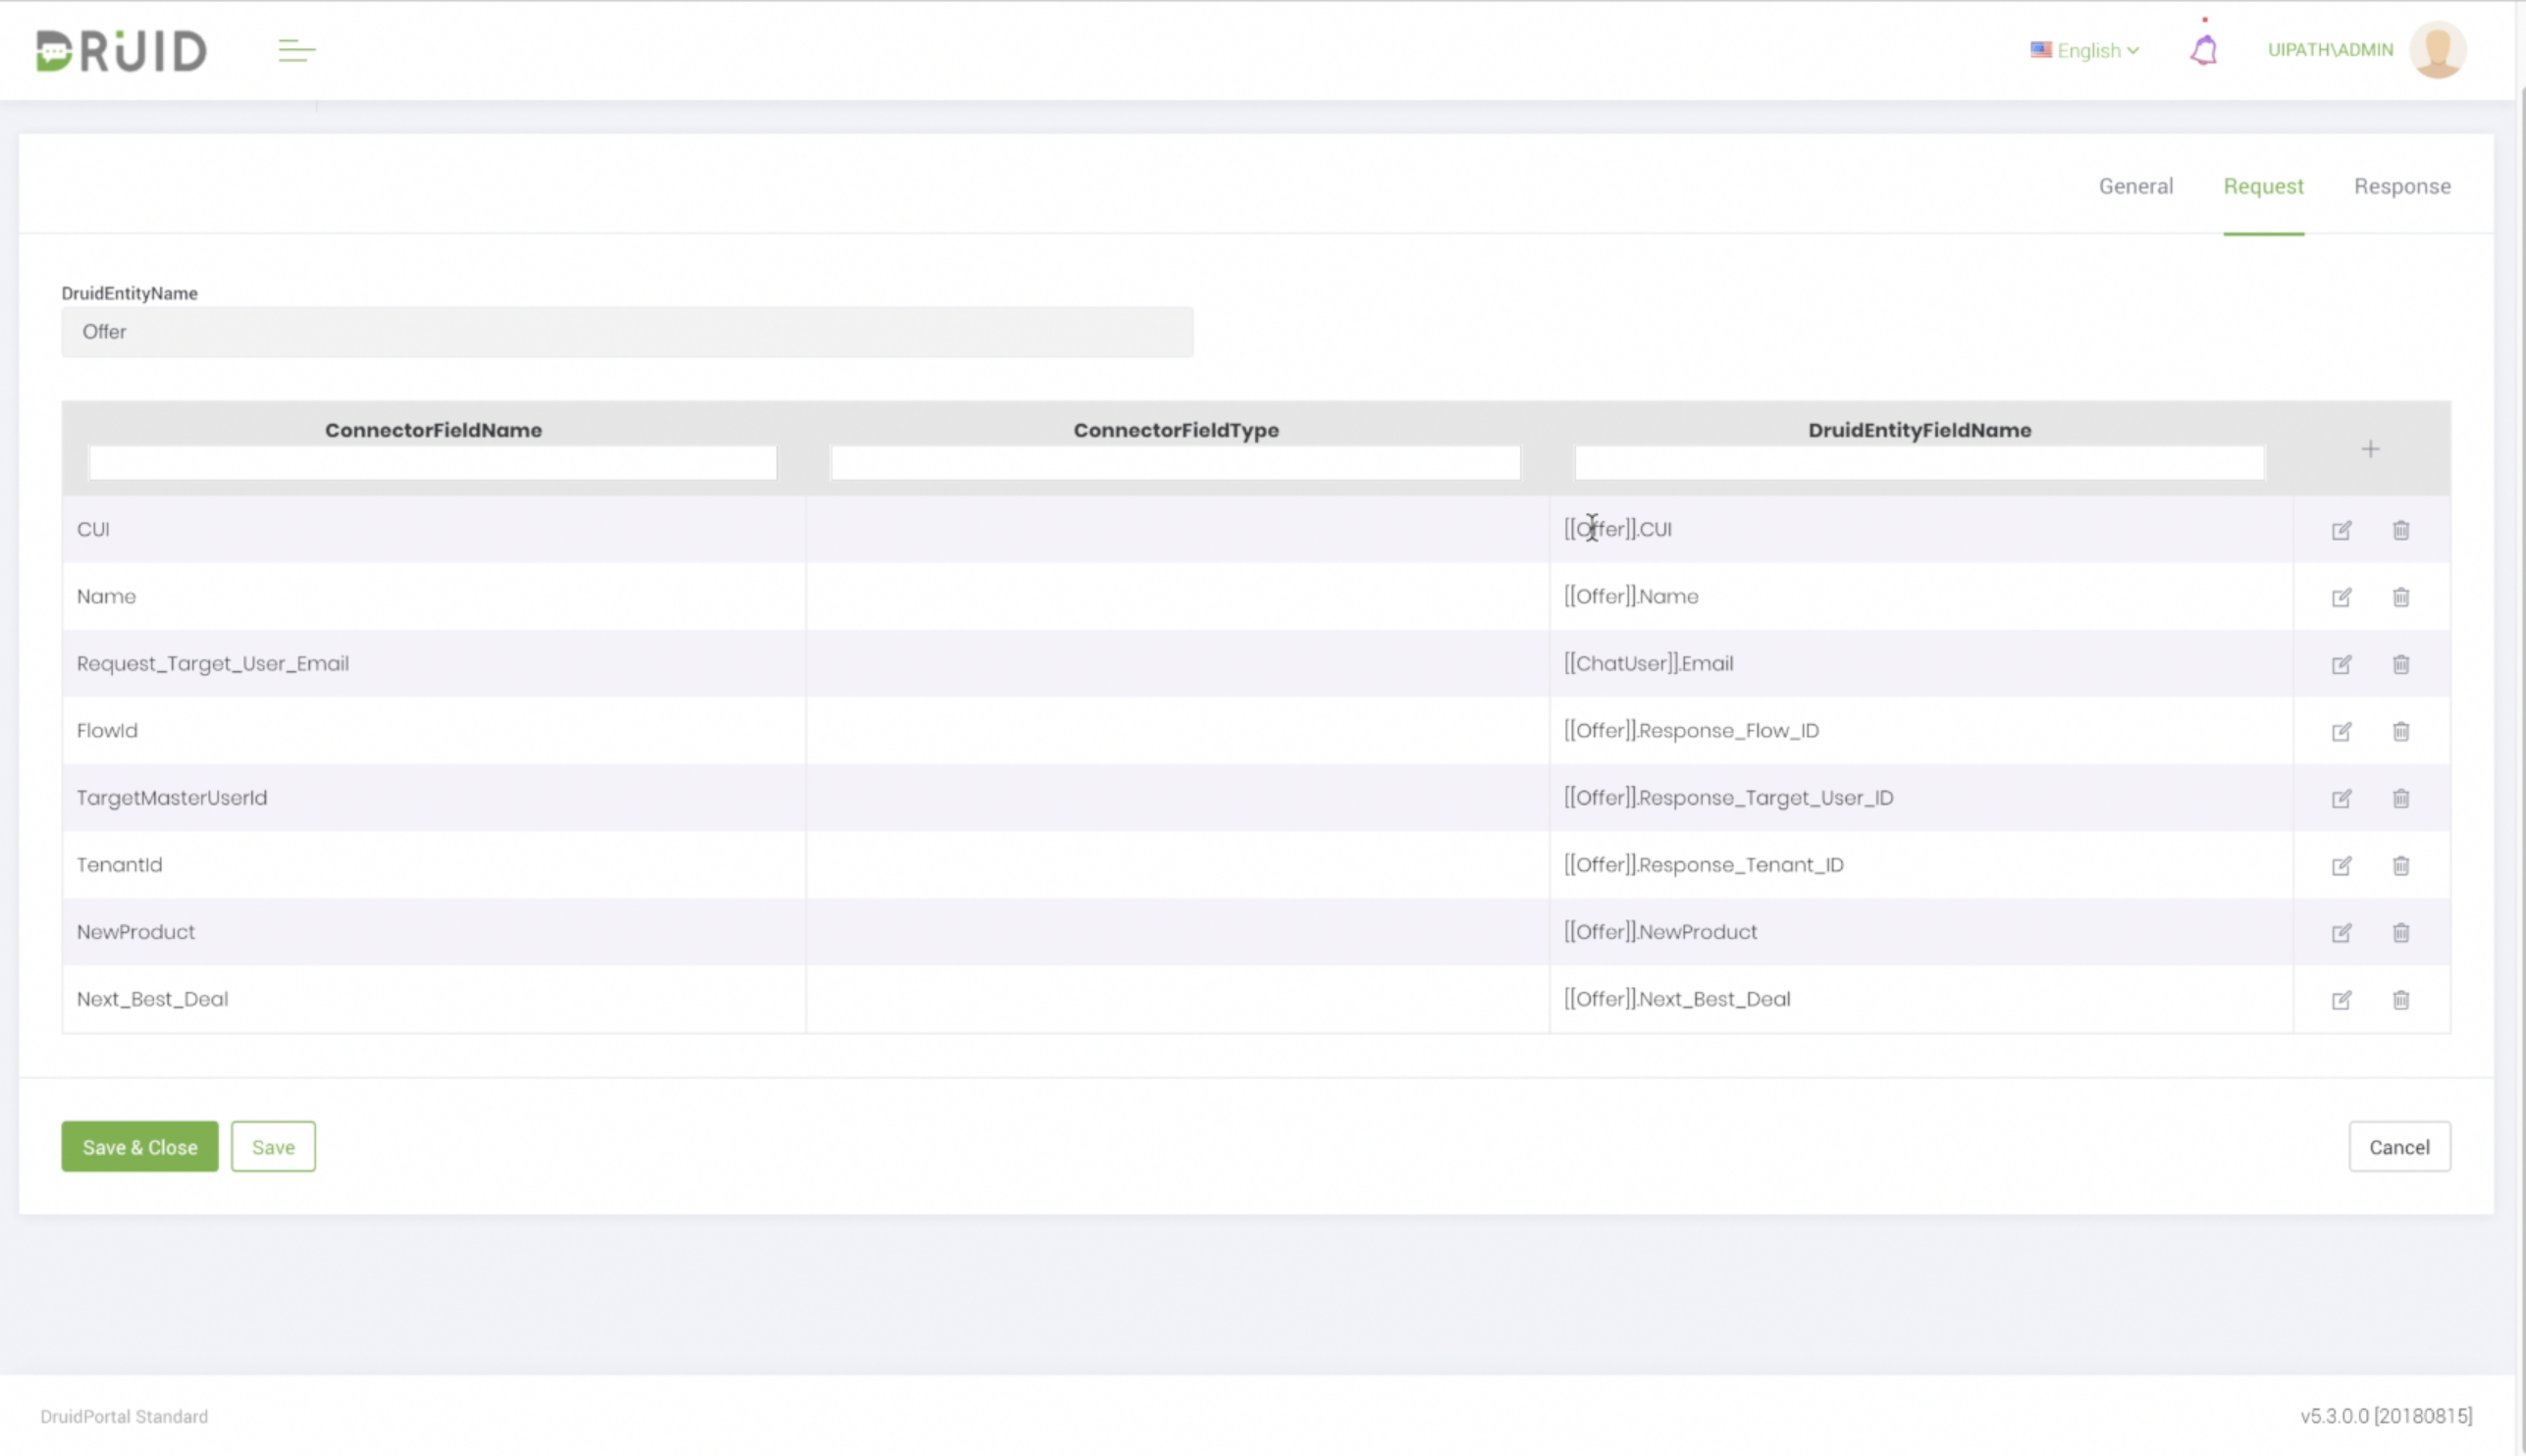Delete the Next_Best_Deal row
This screenshot has width=2526, height=1456.
coord(2400,999)
